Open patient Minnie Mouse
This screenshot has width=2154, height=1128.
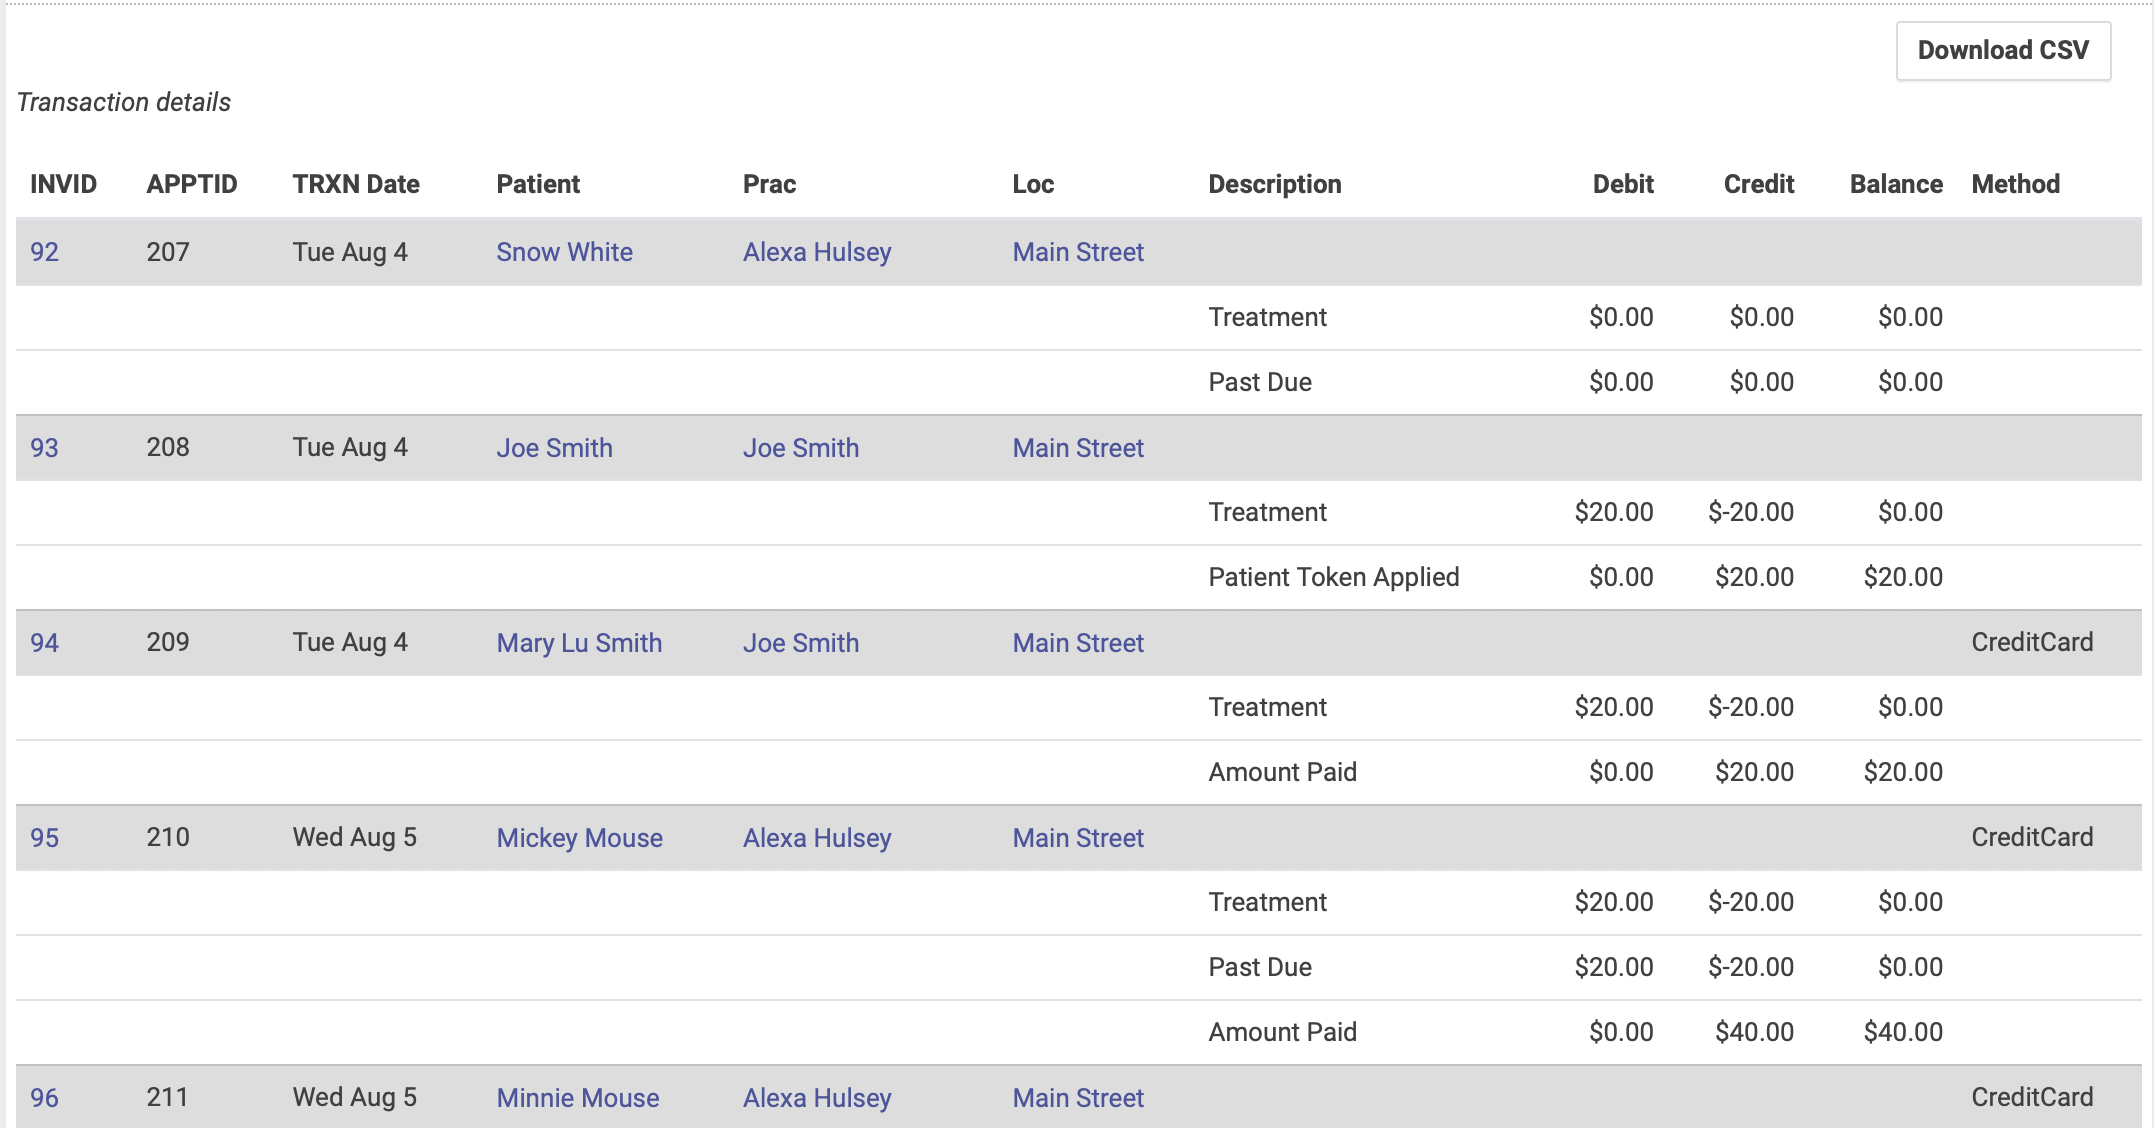(x=578, y=1098)
